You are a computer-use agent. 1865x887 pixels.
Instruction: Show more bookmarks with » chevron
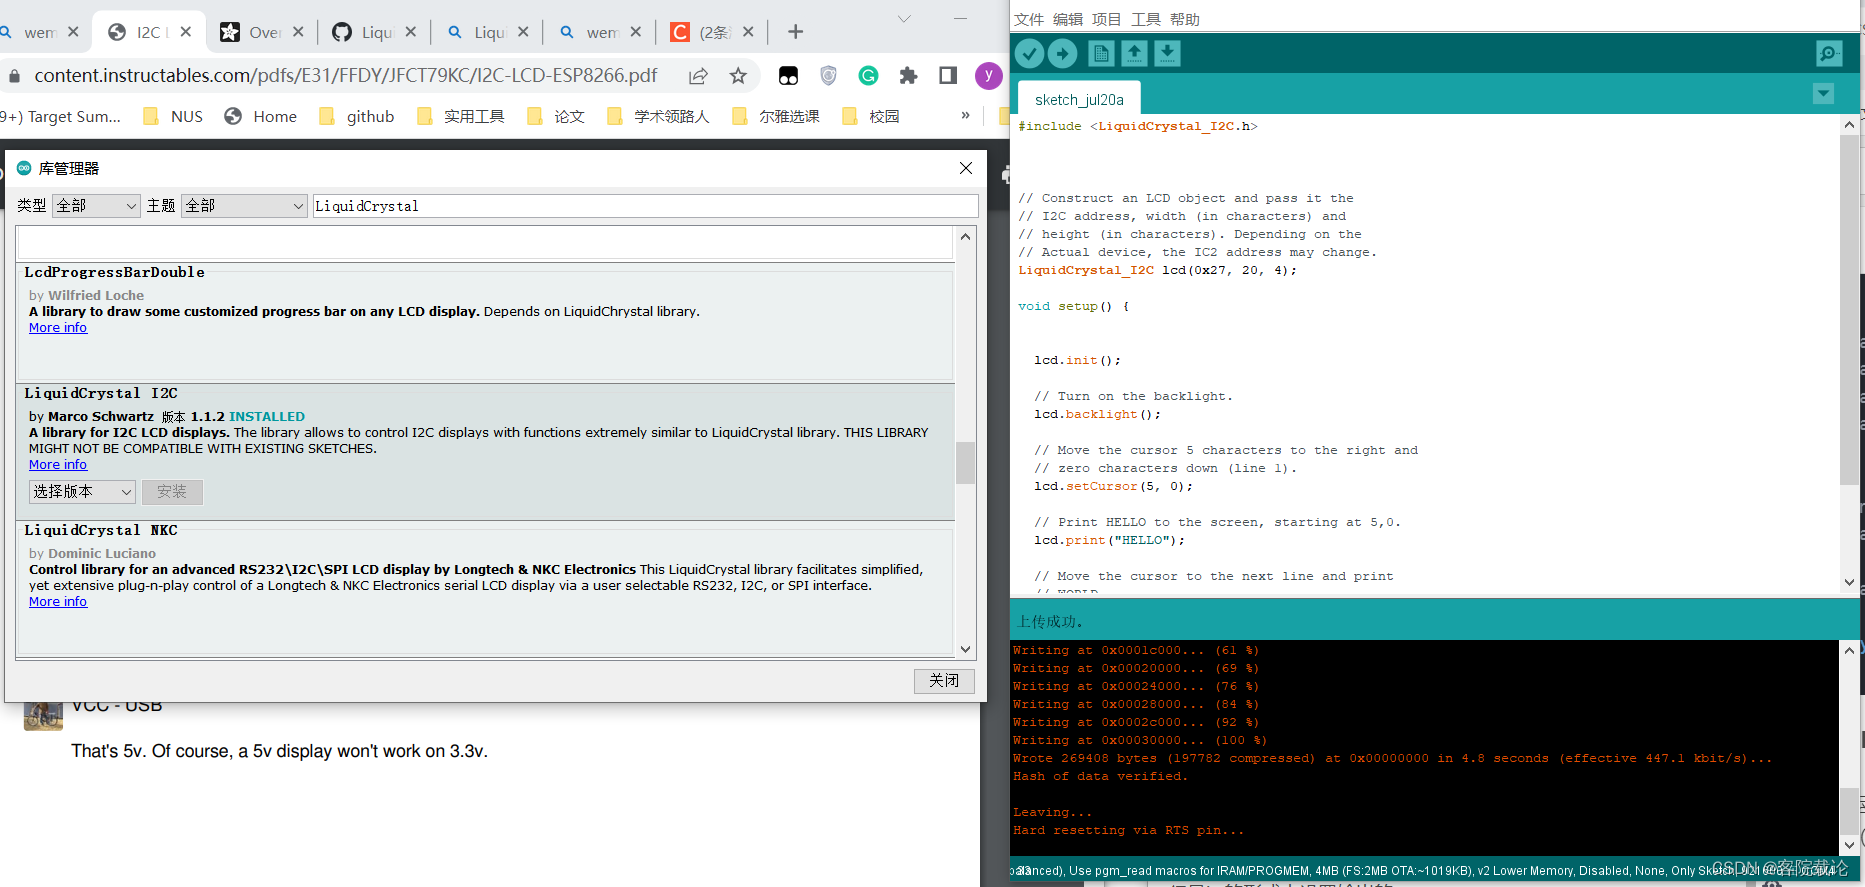pyautogui.click(x=965, y=116)
